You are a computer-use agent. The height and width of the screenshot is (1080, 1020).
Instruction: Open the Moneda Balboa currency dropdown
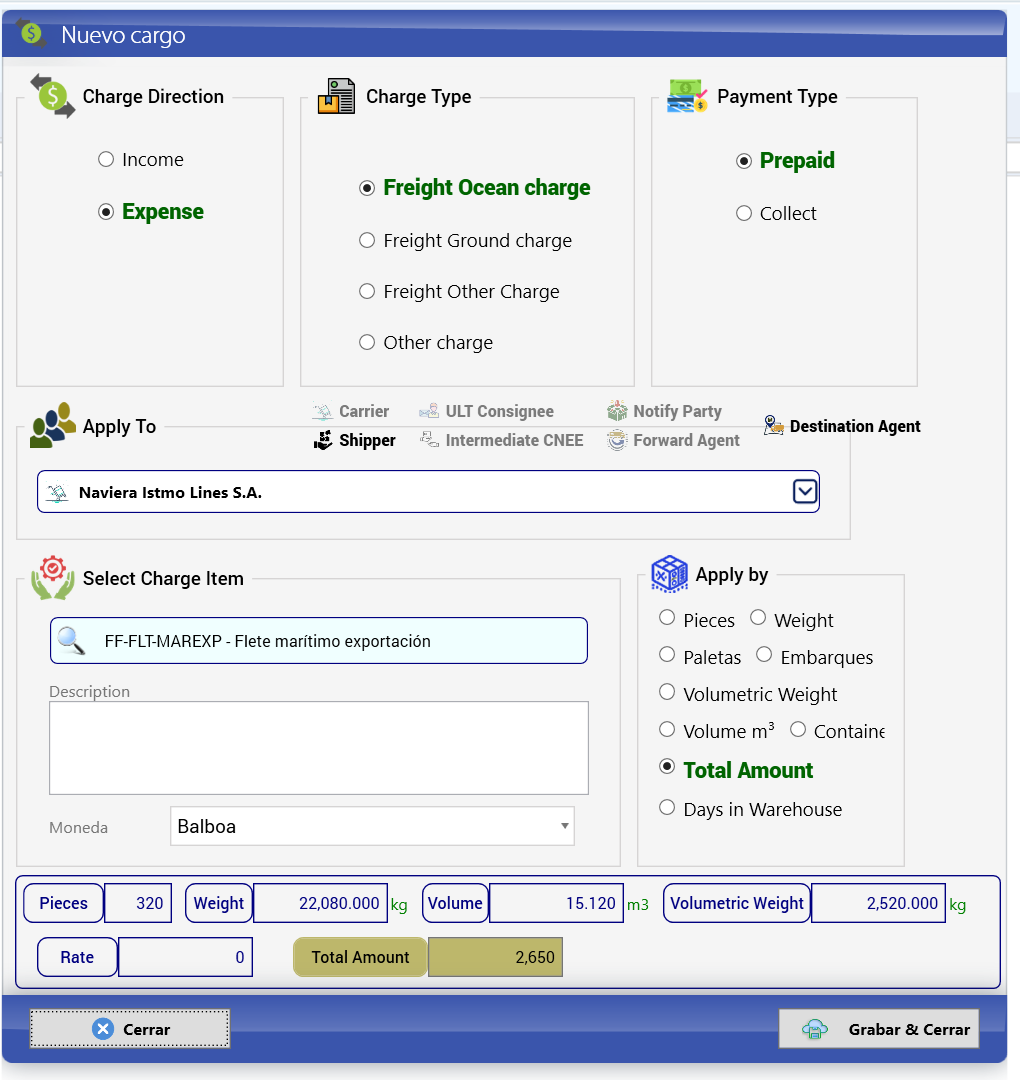pos(372,826)
